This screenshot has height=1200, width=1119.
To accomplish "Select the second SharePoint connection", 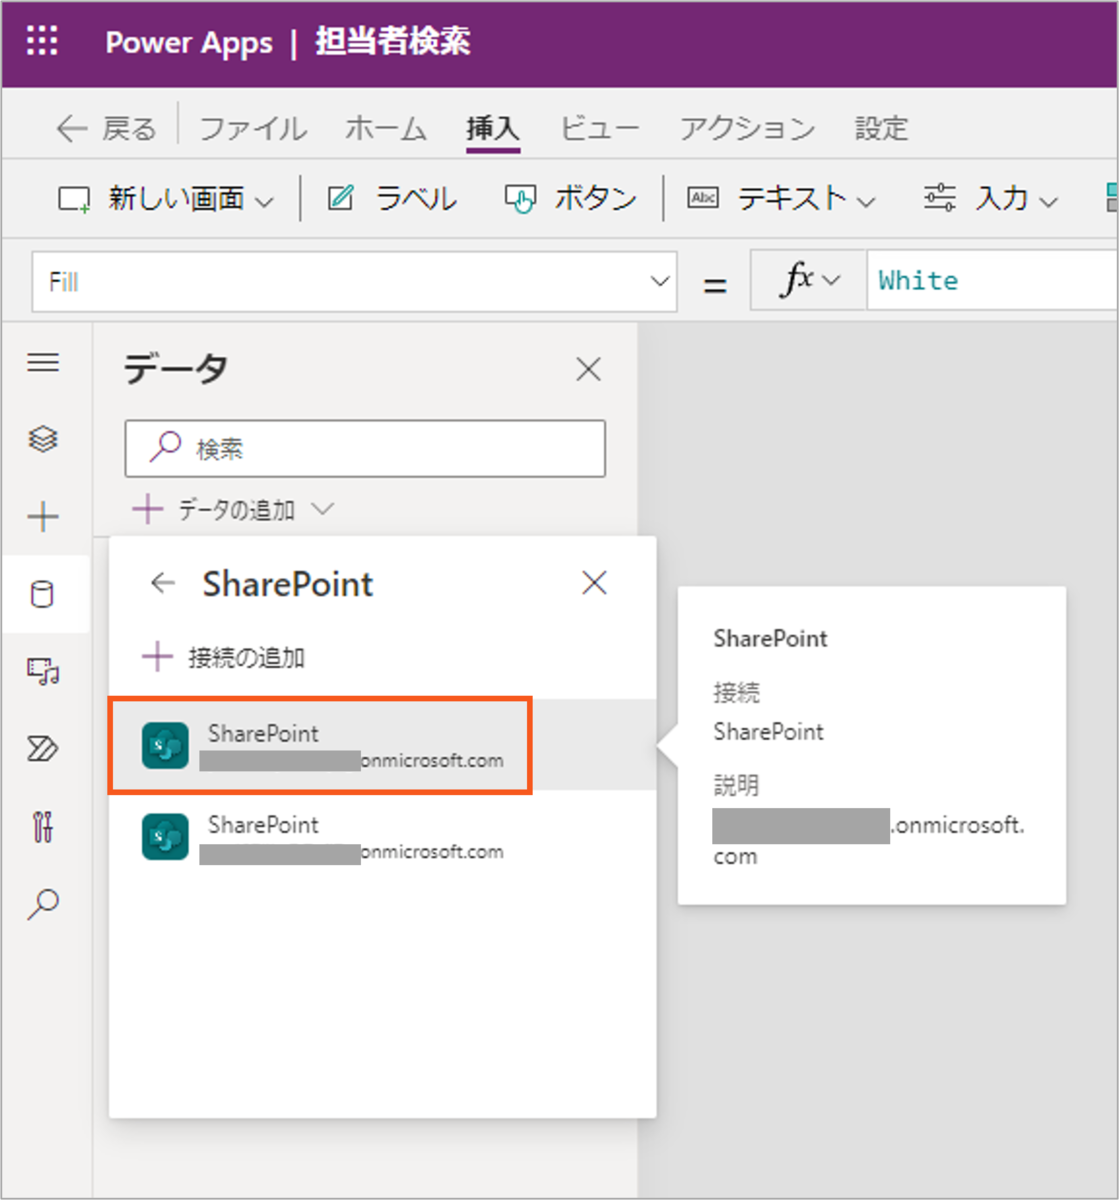I will tap(382, 837).
